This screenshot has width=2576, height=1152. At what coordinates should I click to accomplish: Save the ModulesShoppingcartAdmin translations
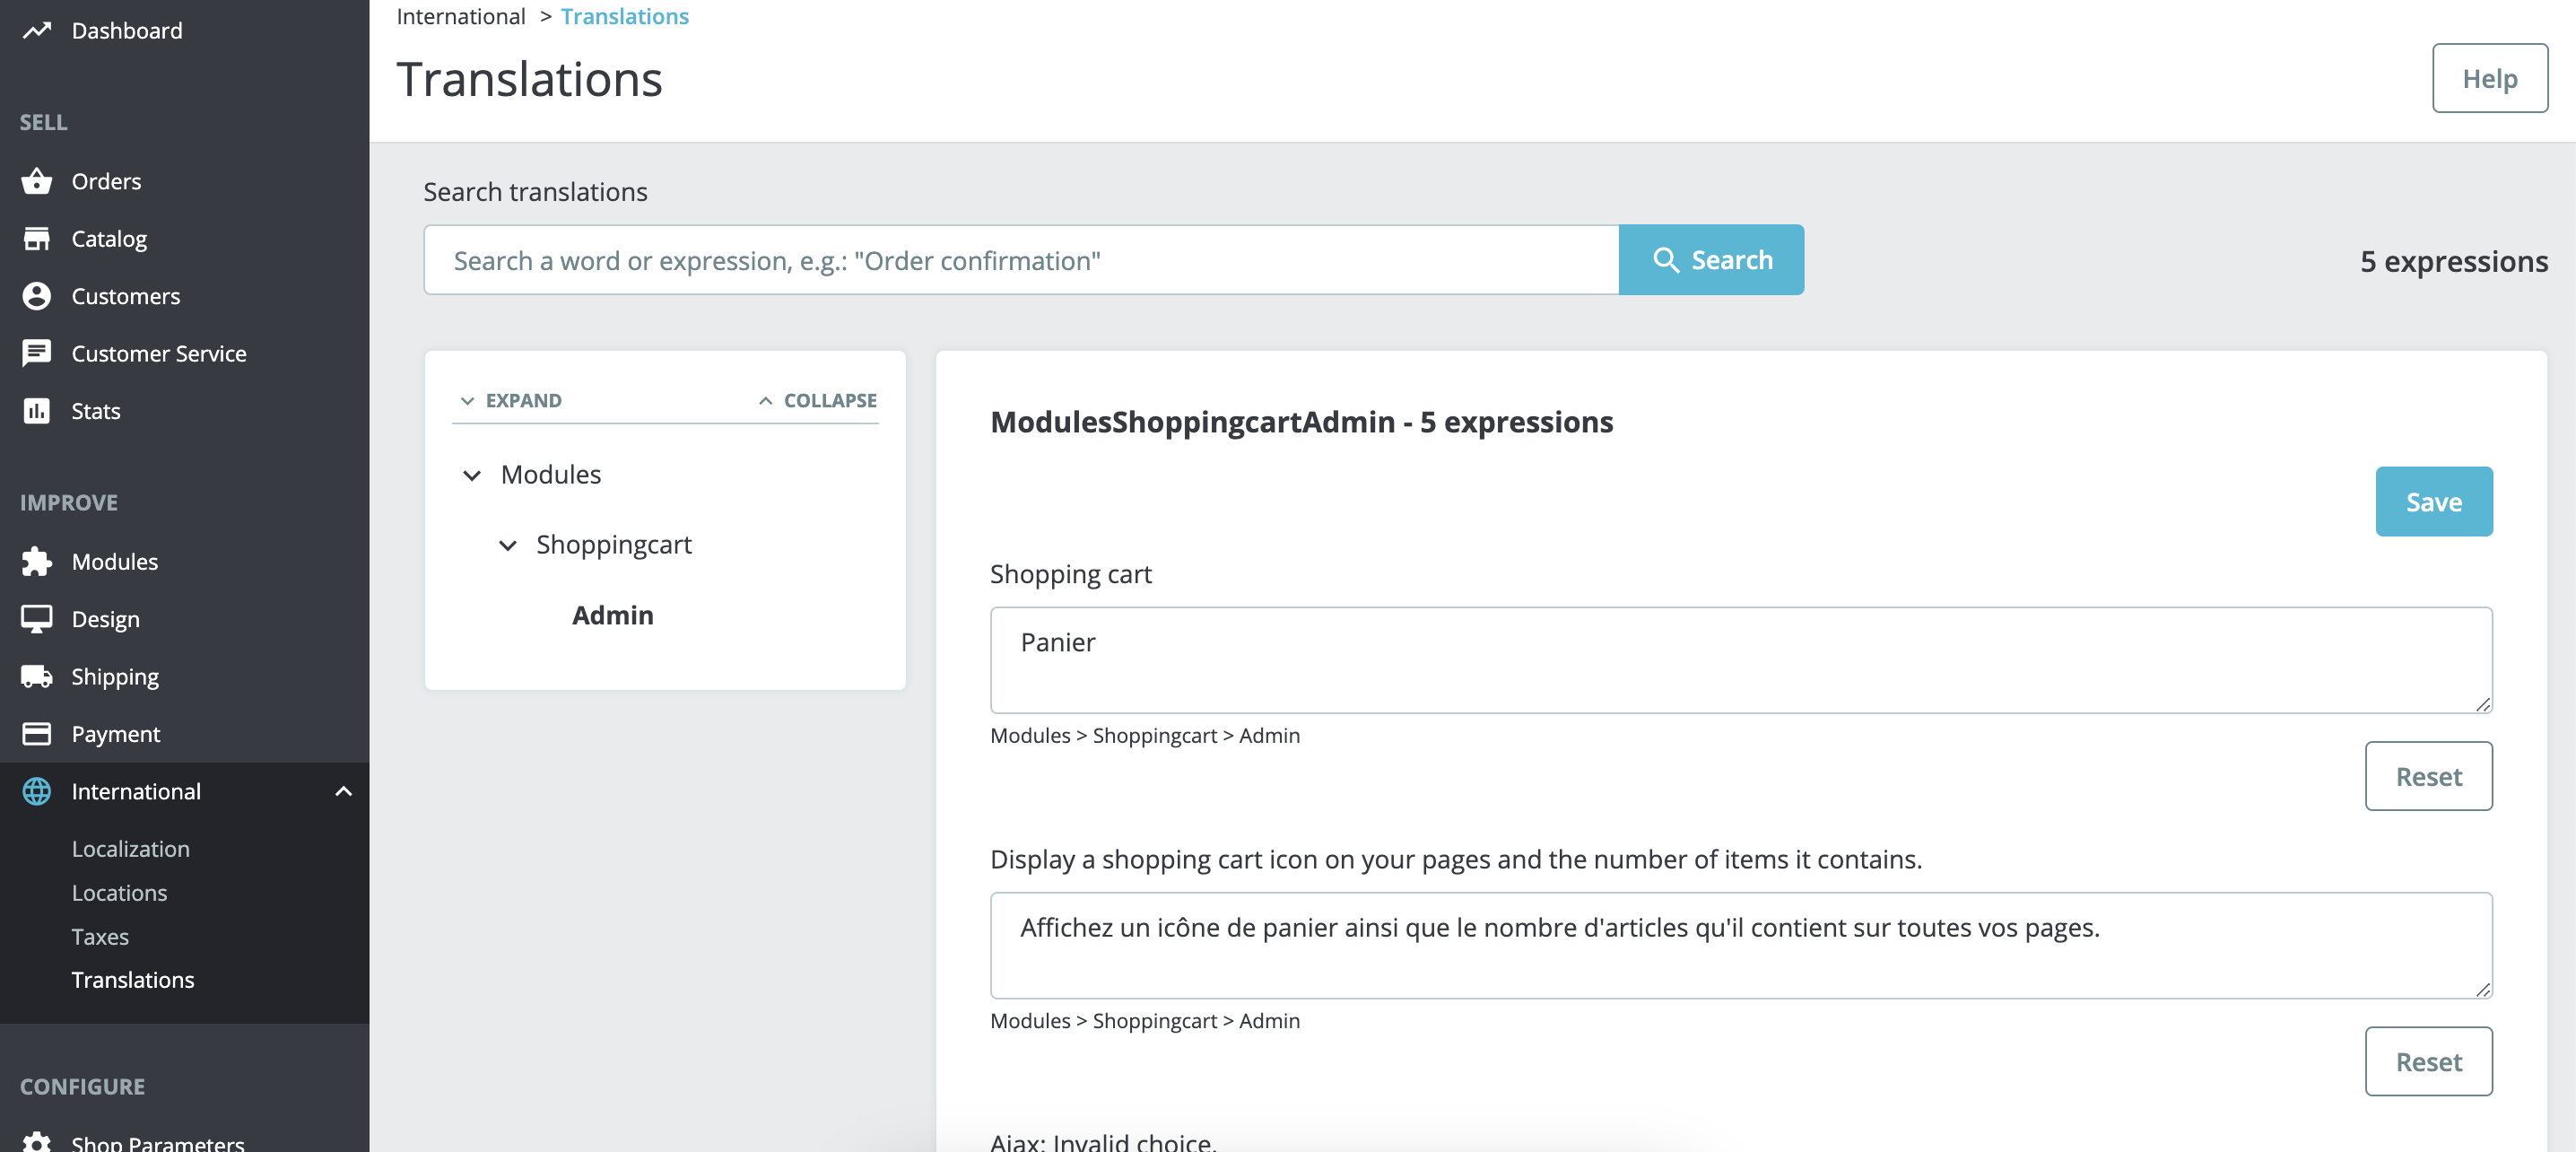pyautogui.click(x=2433, y=501)
